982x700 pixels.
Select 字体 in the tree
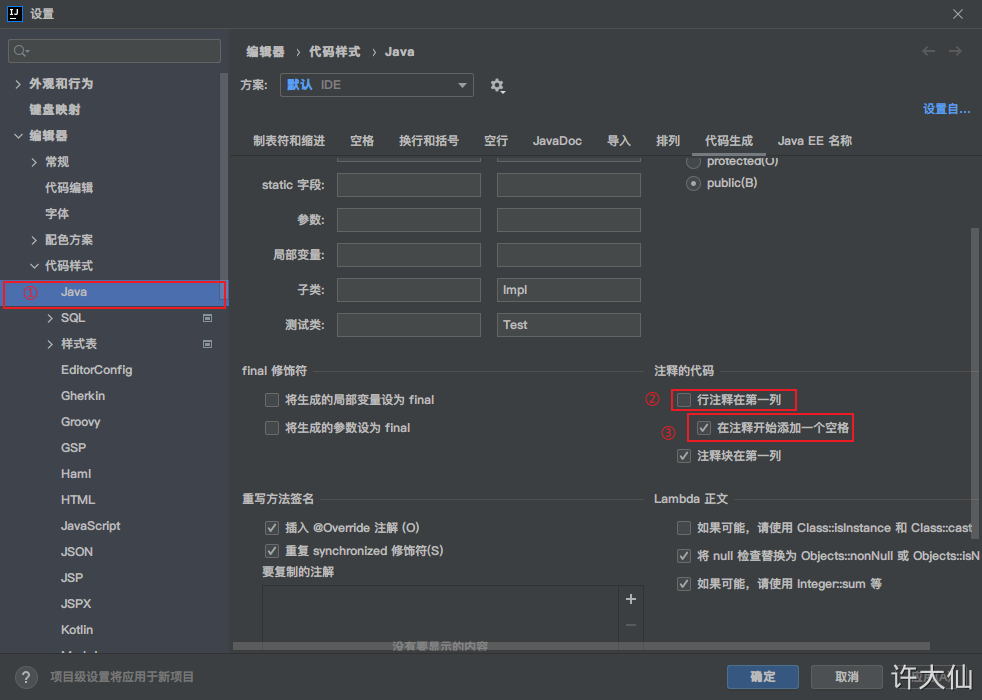coord(57,214)
